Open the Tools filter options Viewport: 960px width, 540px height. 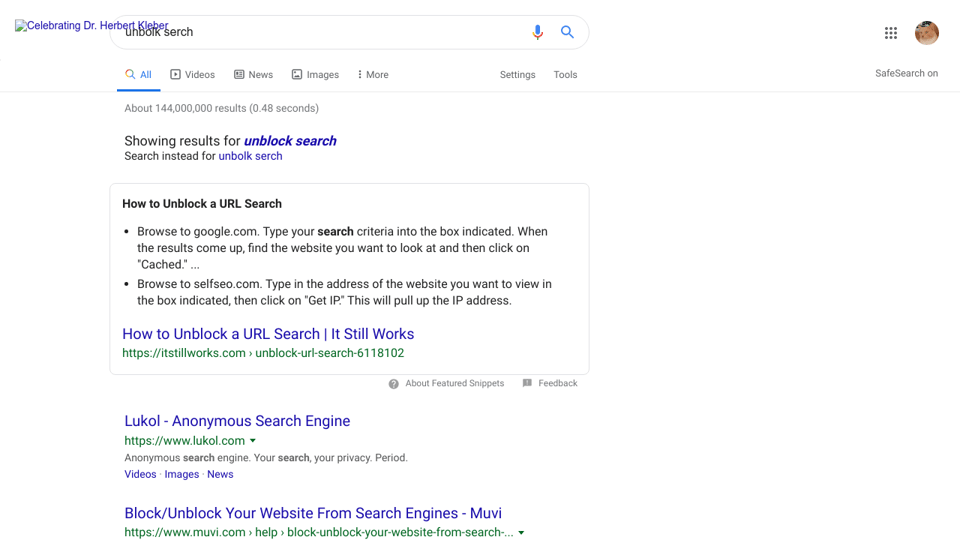[565, 75]
